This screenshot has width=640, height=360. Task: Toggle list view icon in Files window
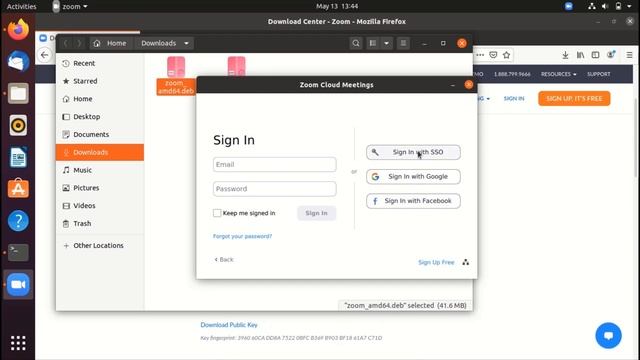pos(373,43)
